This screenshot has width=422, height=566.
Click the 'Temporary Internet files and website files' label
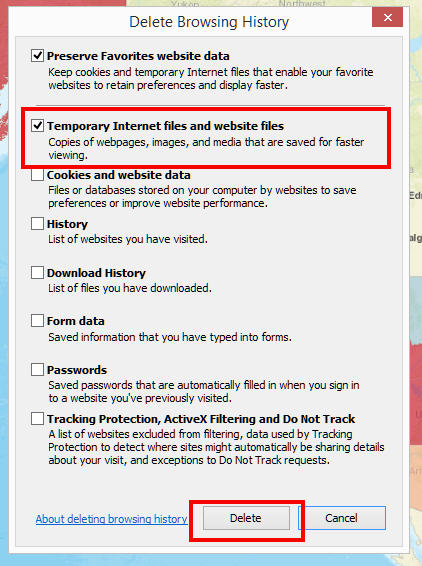(x=165, y=126)
